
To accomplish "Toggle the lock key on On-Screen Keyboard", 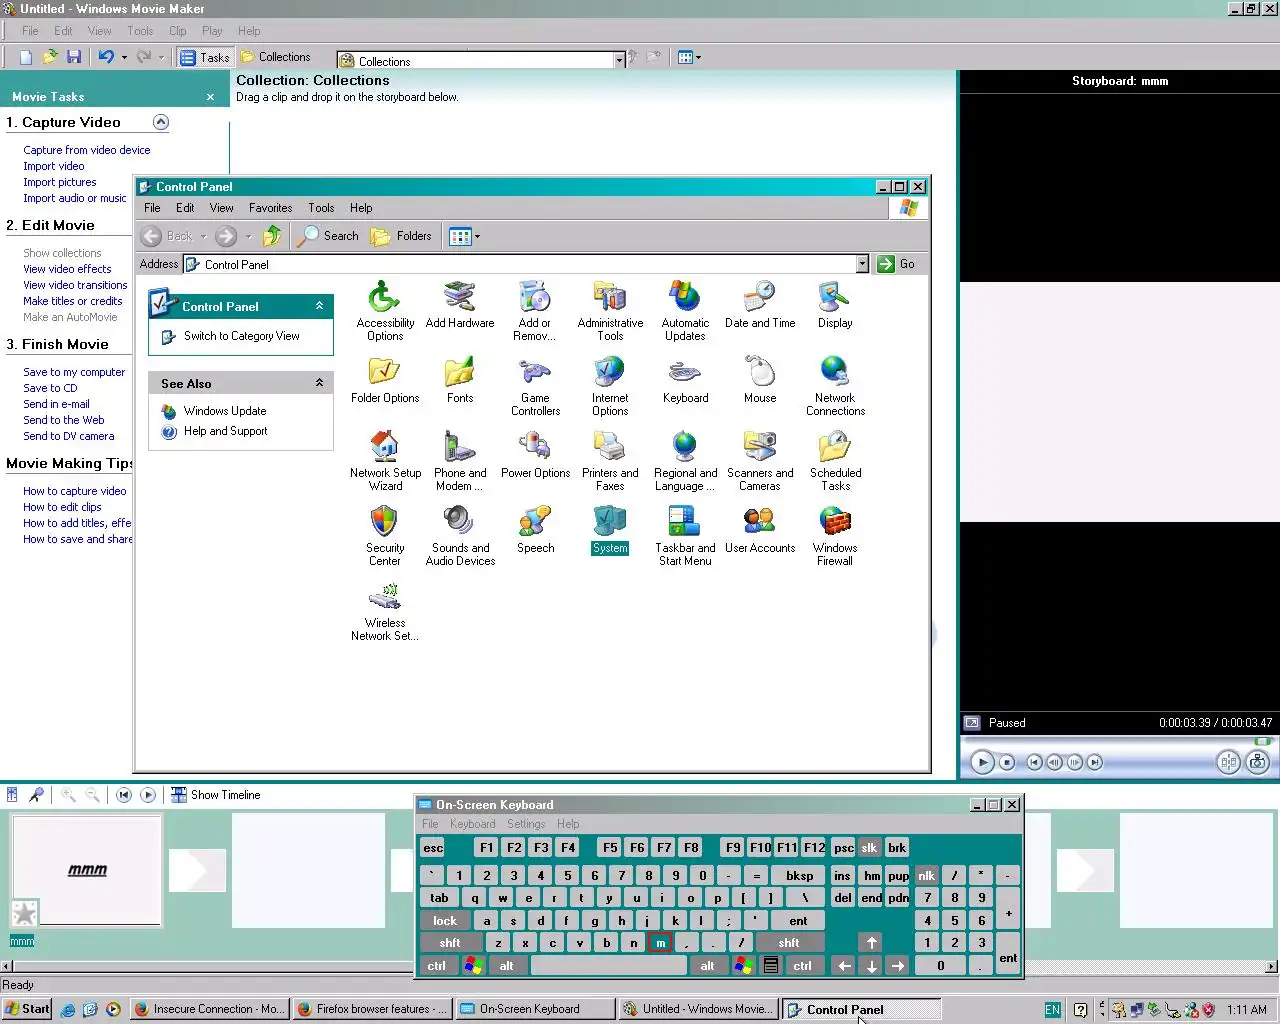I will tap(445, 920).
